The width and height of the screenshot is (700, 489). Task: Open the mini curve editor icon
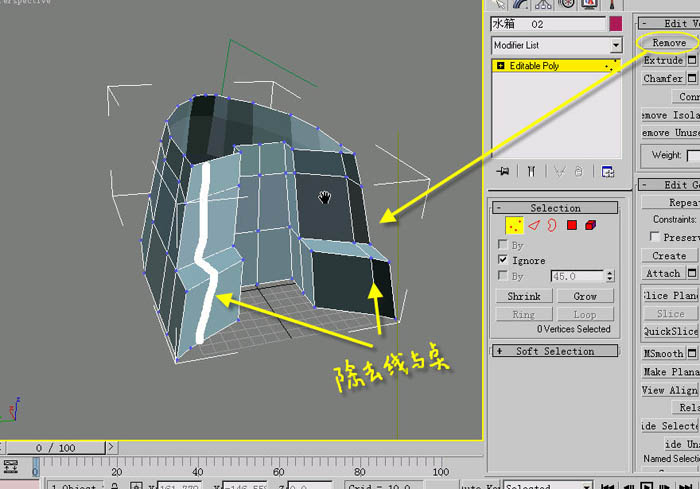[x=11, y=467]
